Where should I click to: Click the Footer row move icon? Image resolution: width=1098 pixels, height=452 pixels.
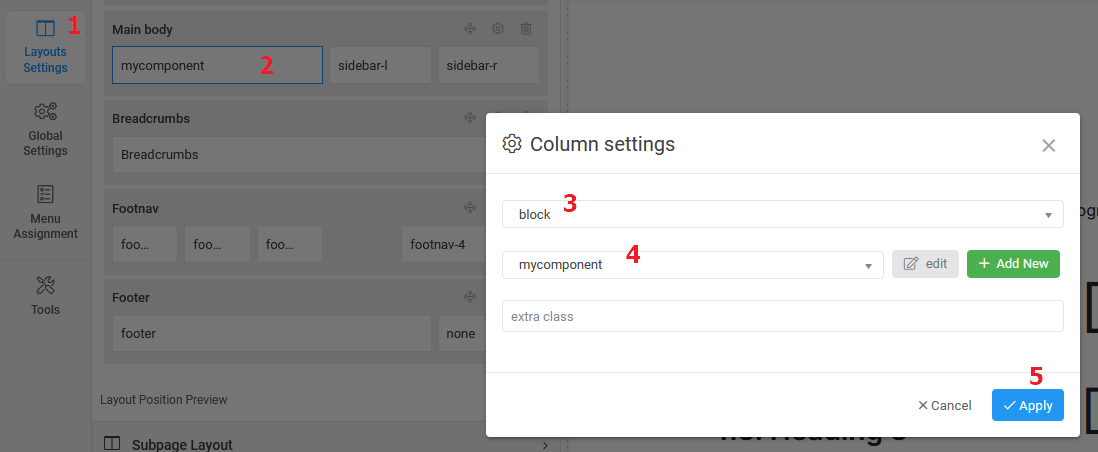coord(470,297)
